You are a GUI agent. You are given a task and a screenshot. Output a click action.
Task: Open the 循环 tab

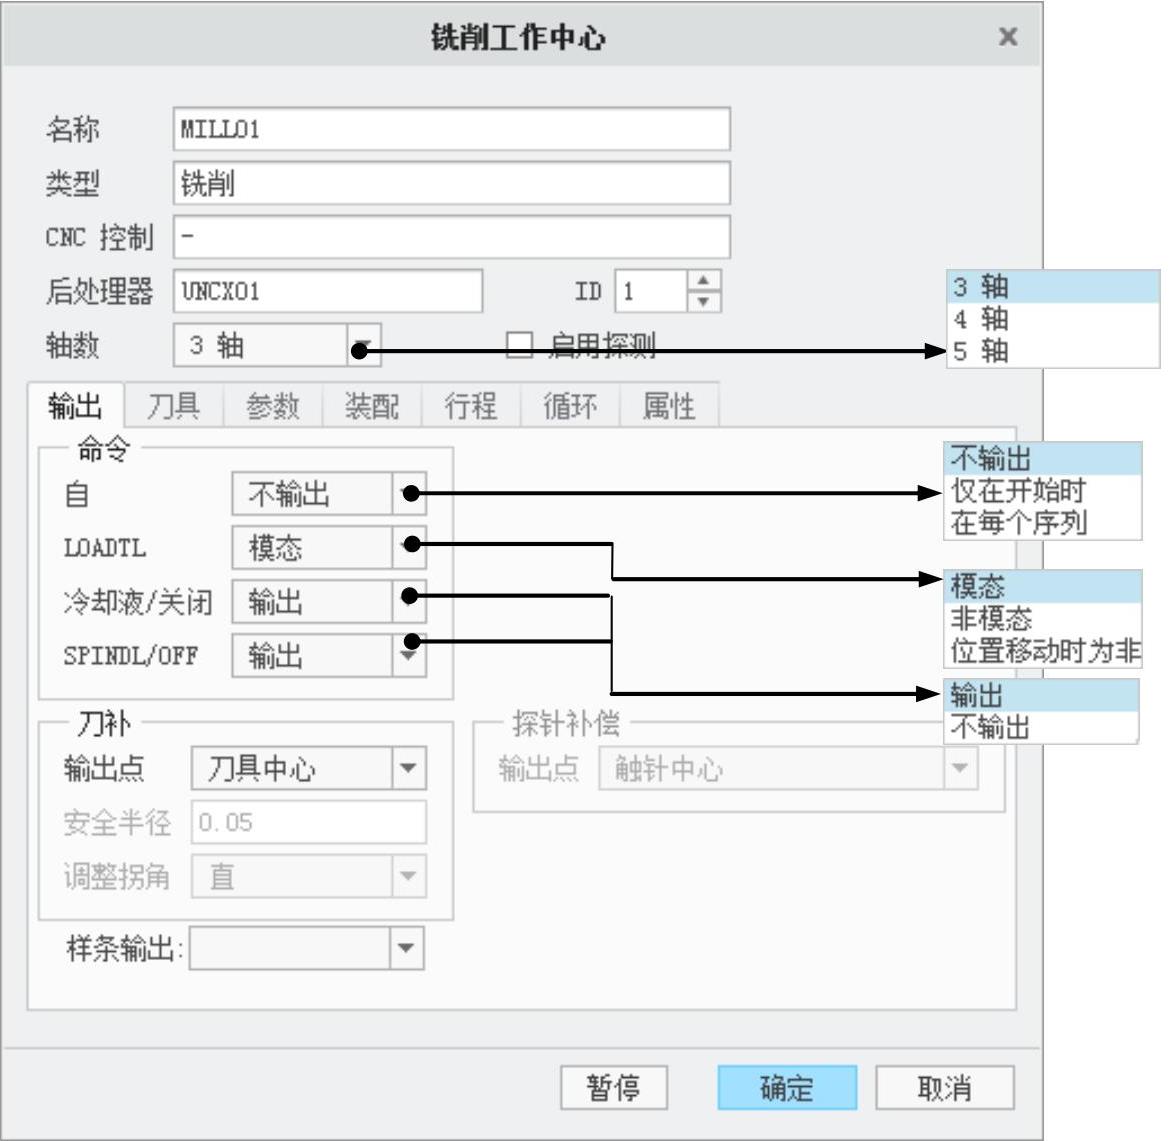570,406
